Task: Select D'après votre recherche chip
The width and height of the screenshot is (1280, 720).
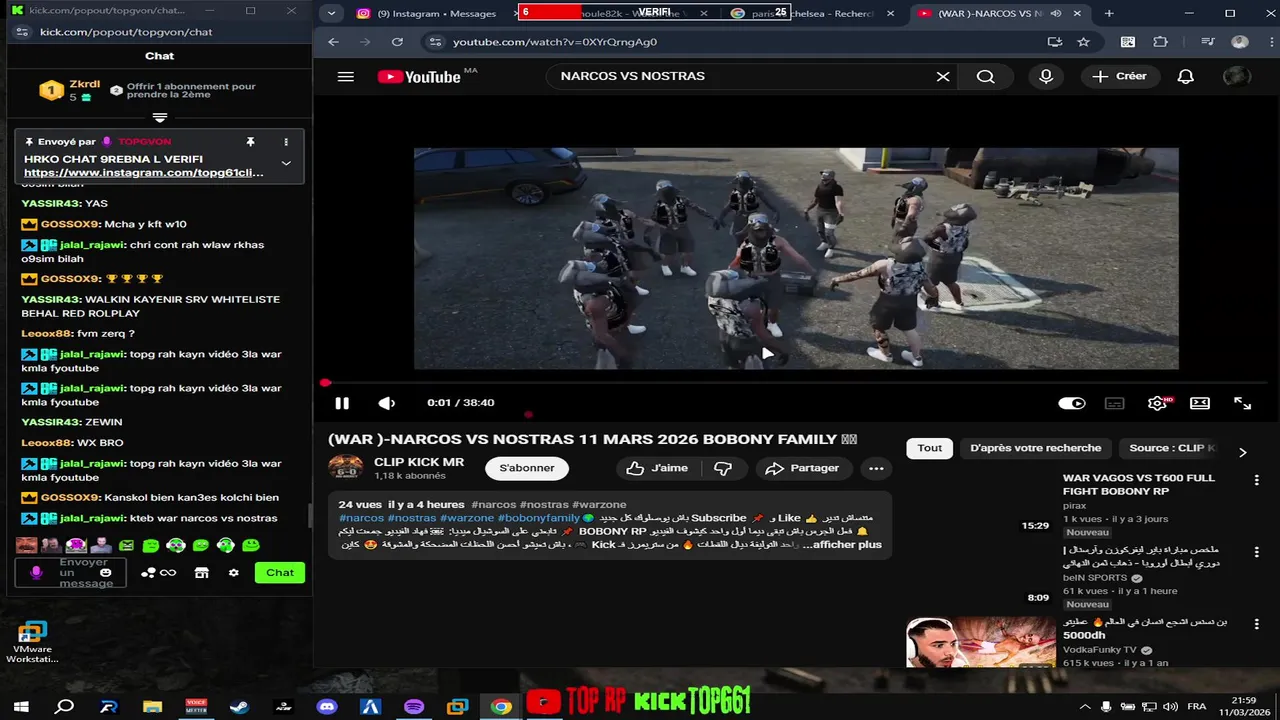Action: click(1035, 448)
